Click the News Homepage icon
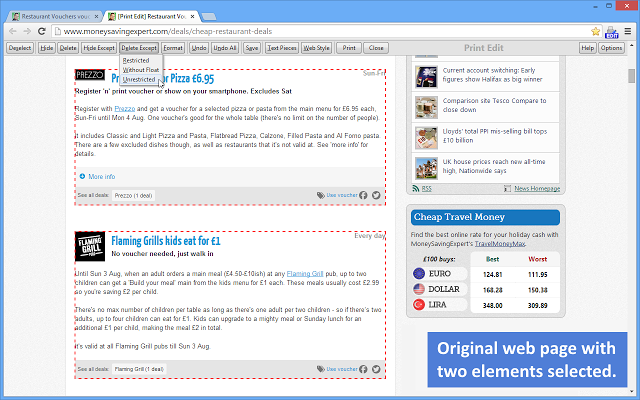 click(507, 188)
